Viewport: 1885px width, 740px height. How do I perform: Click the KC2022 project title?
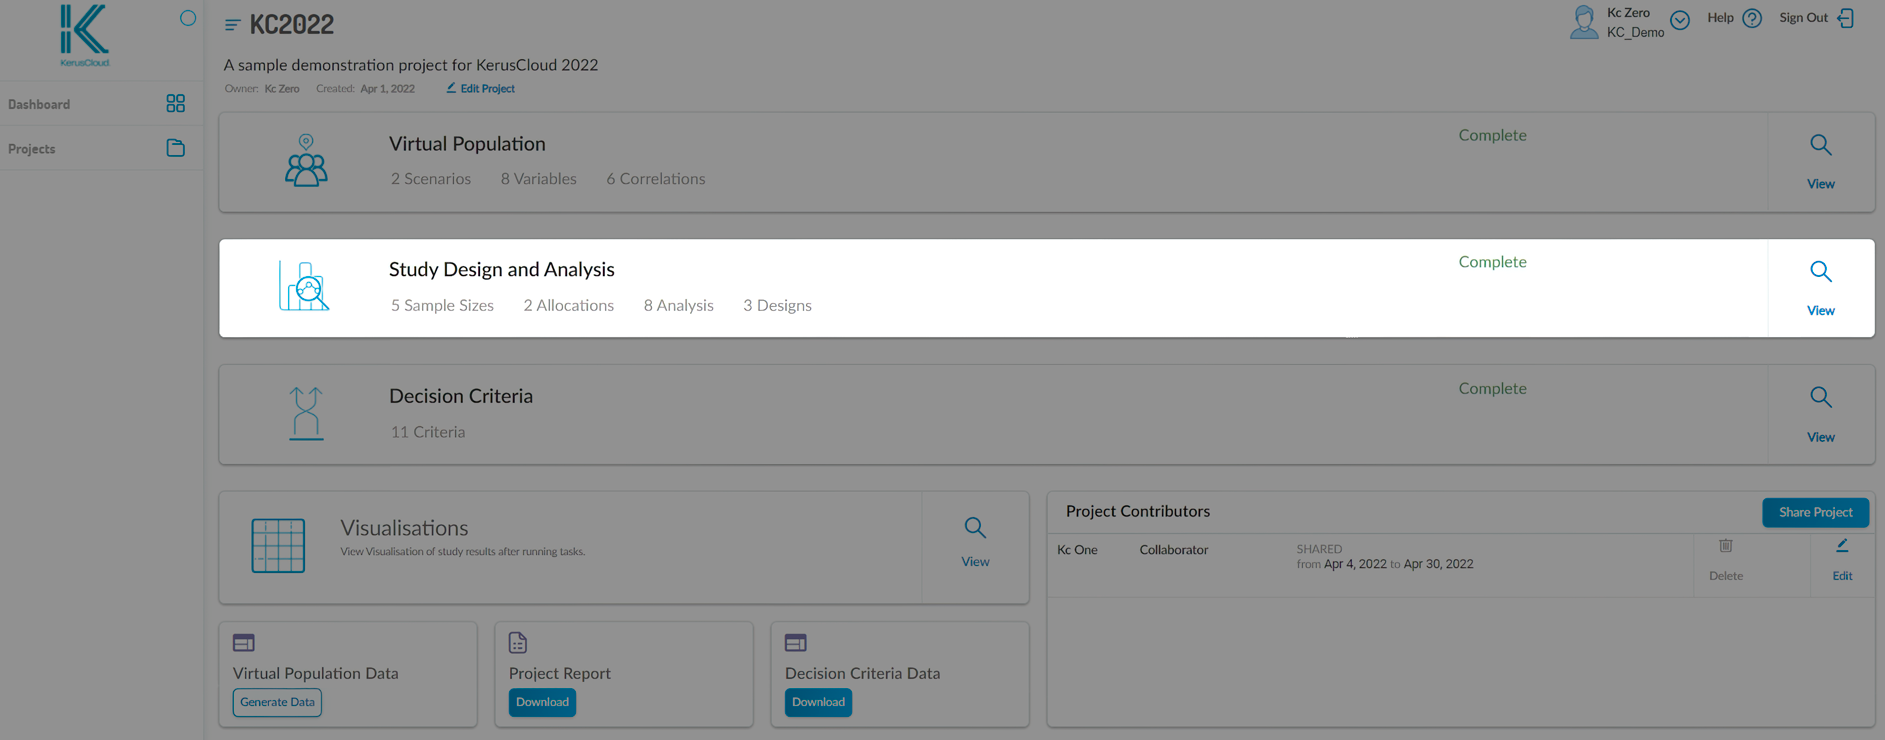[x=292, y=25]
